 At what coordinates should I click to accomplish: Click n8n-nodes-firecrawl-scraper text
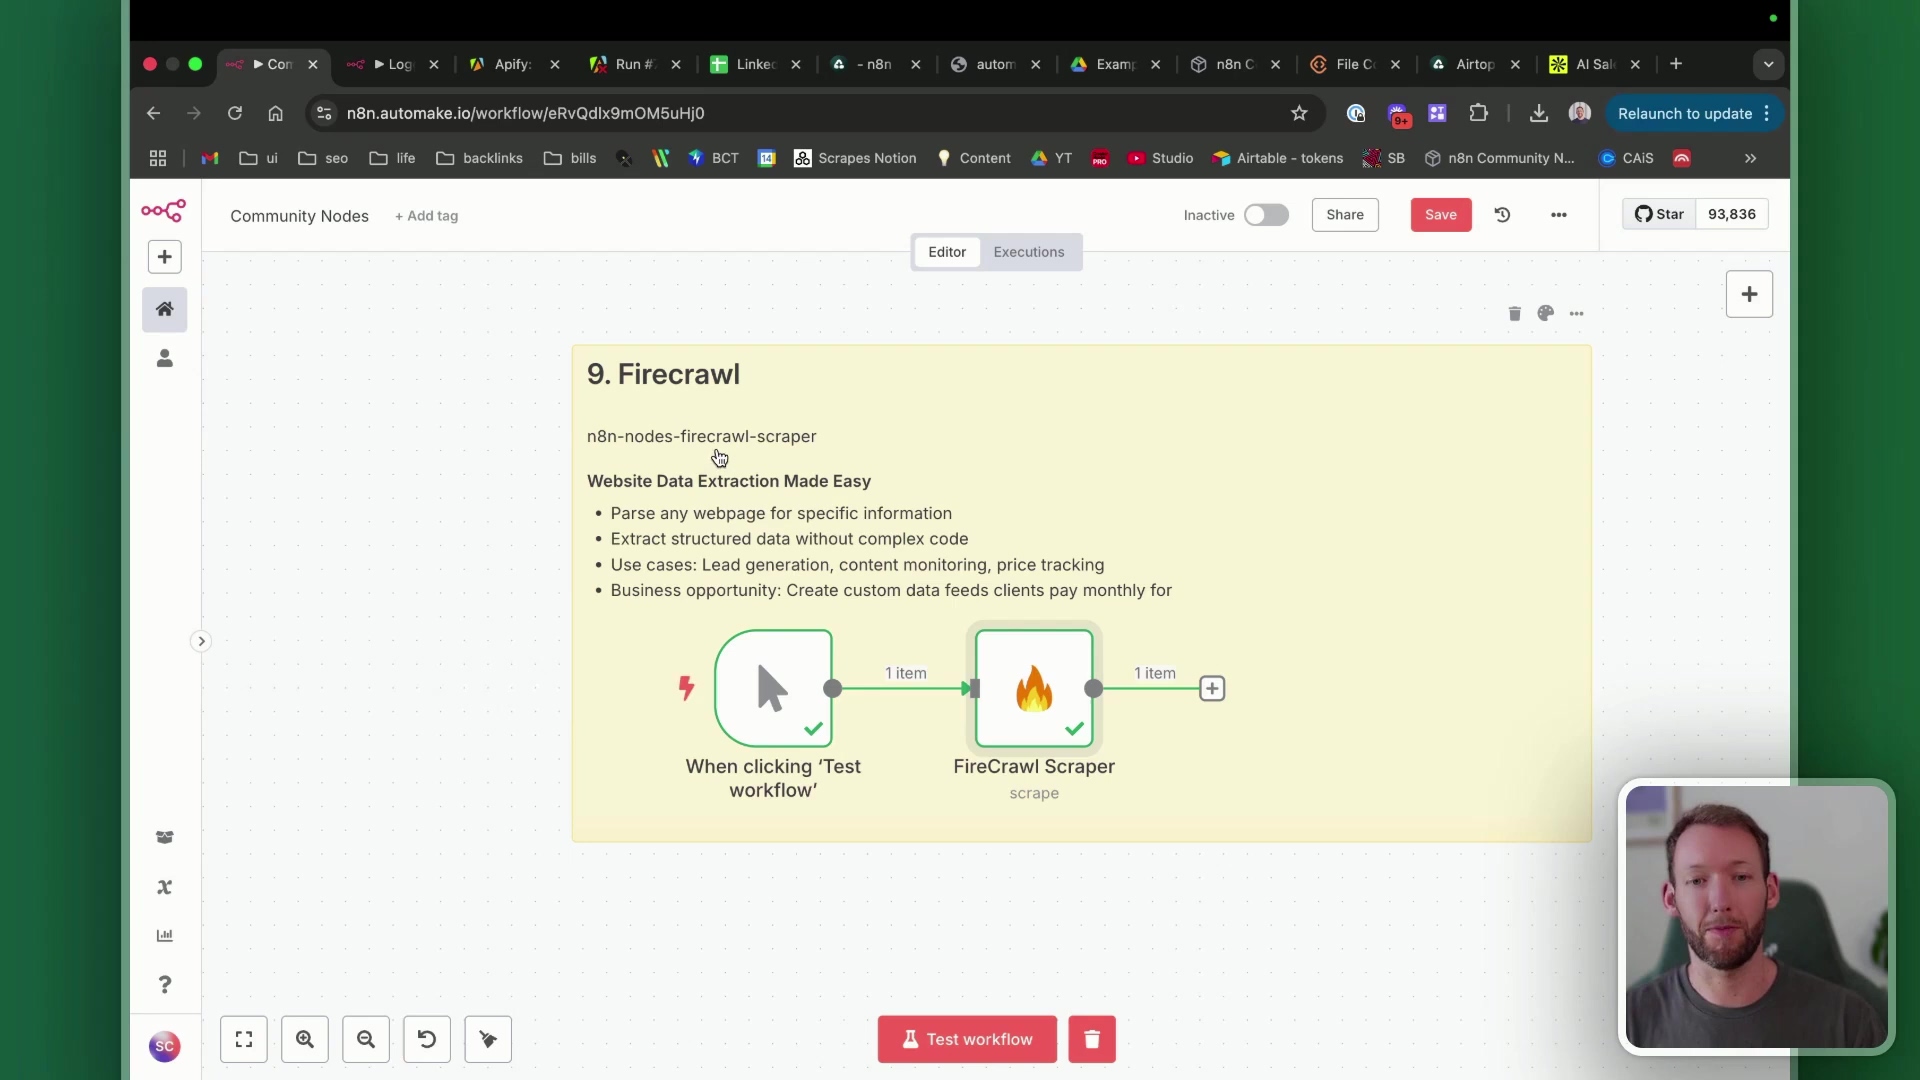click(701, 436)
